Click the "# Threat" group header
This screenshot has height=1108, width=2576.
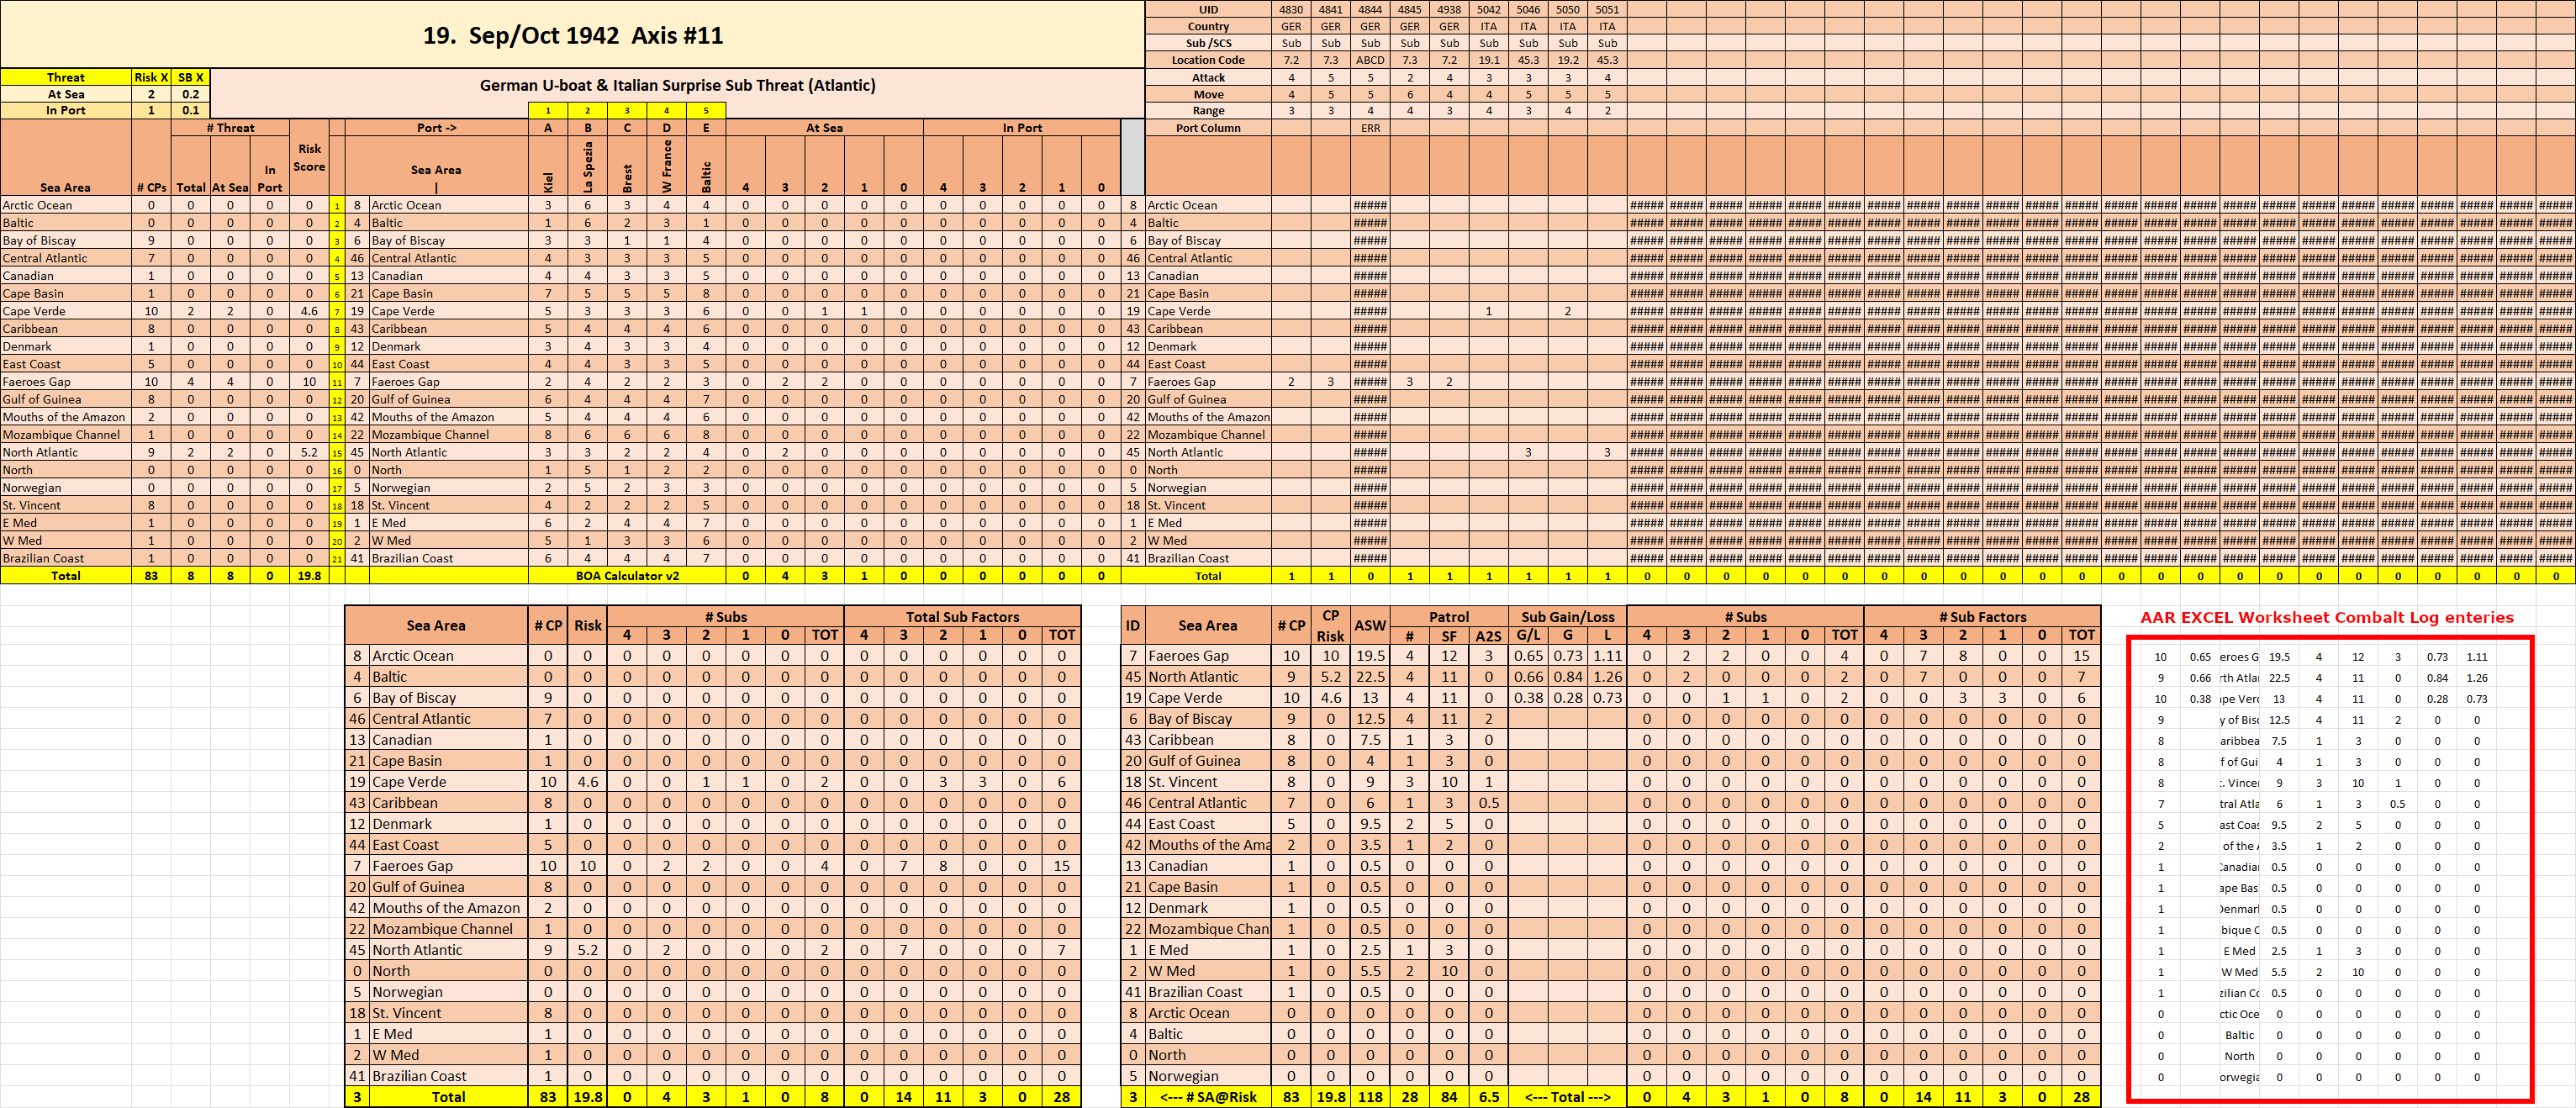[x=230, y=128]
